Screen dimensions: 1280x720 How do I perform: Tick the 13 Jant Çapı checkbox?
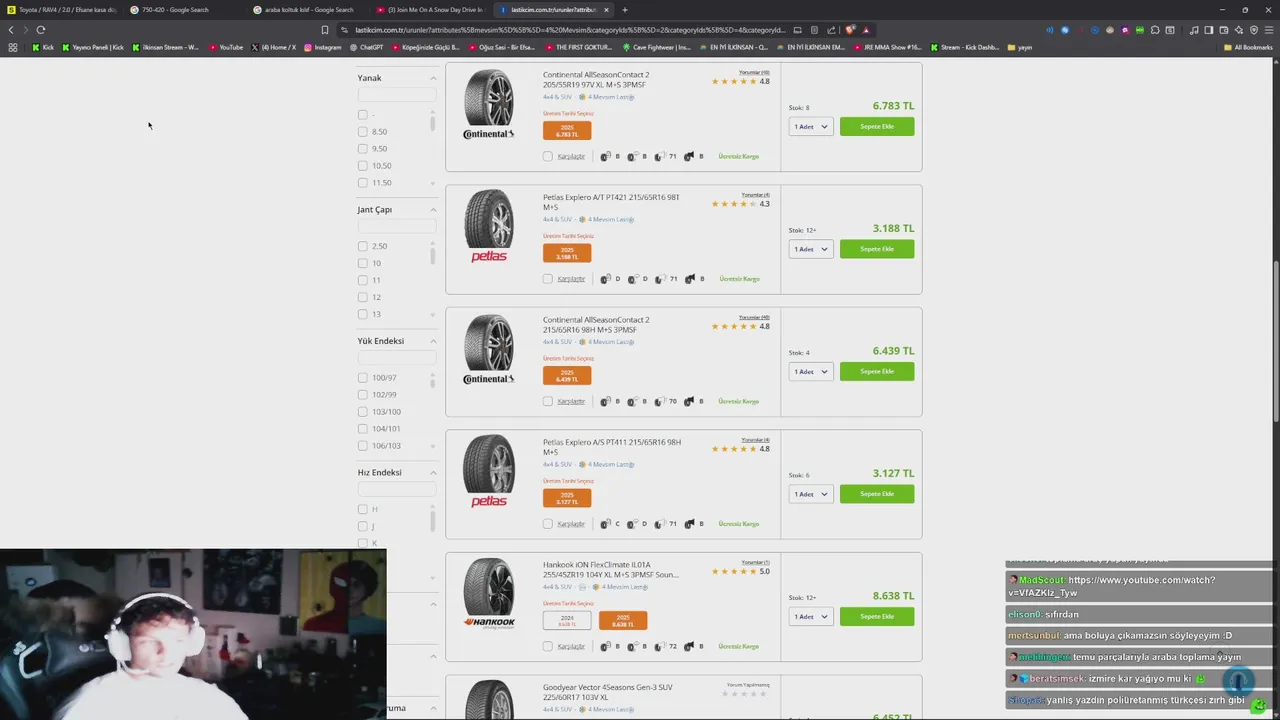click(363, 314)
